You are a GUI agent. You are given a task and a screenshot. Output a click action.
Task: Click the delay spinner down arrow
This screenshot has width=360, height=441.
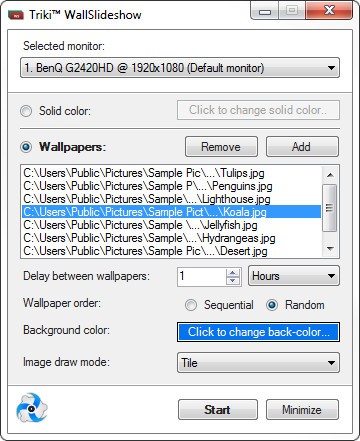(233, 281)
